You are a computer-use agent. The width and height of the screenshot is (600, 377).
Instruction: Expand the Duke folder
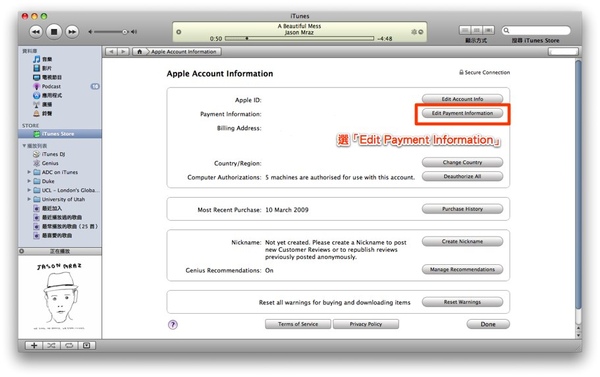click(29, 181)
